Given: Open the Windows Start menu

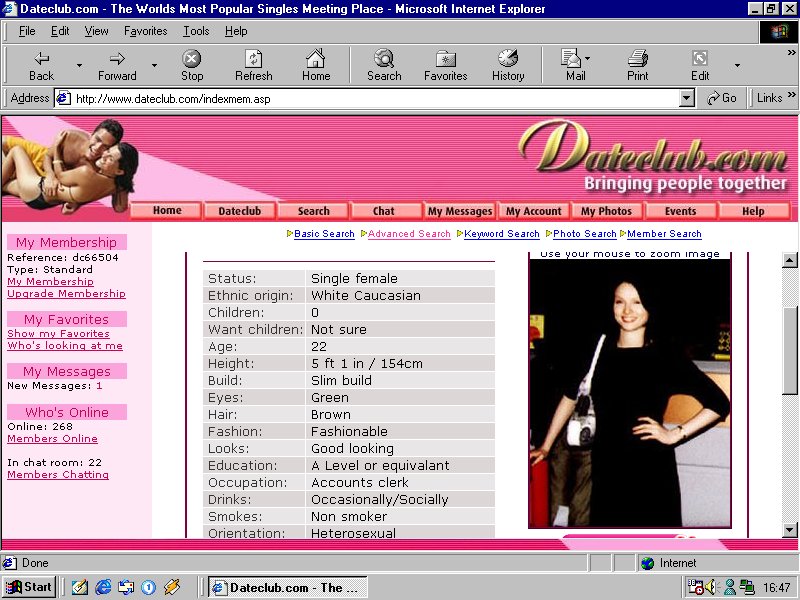Looking at the screenshot, I should click(29, 587).
